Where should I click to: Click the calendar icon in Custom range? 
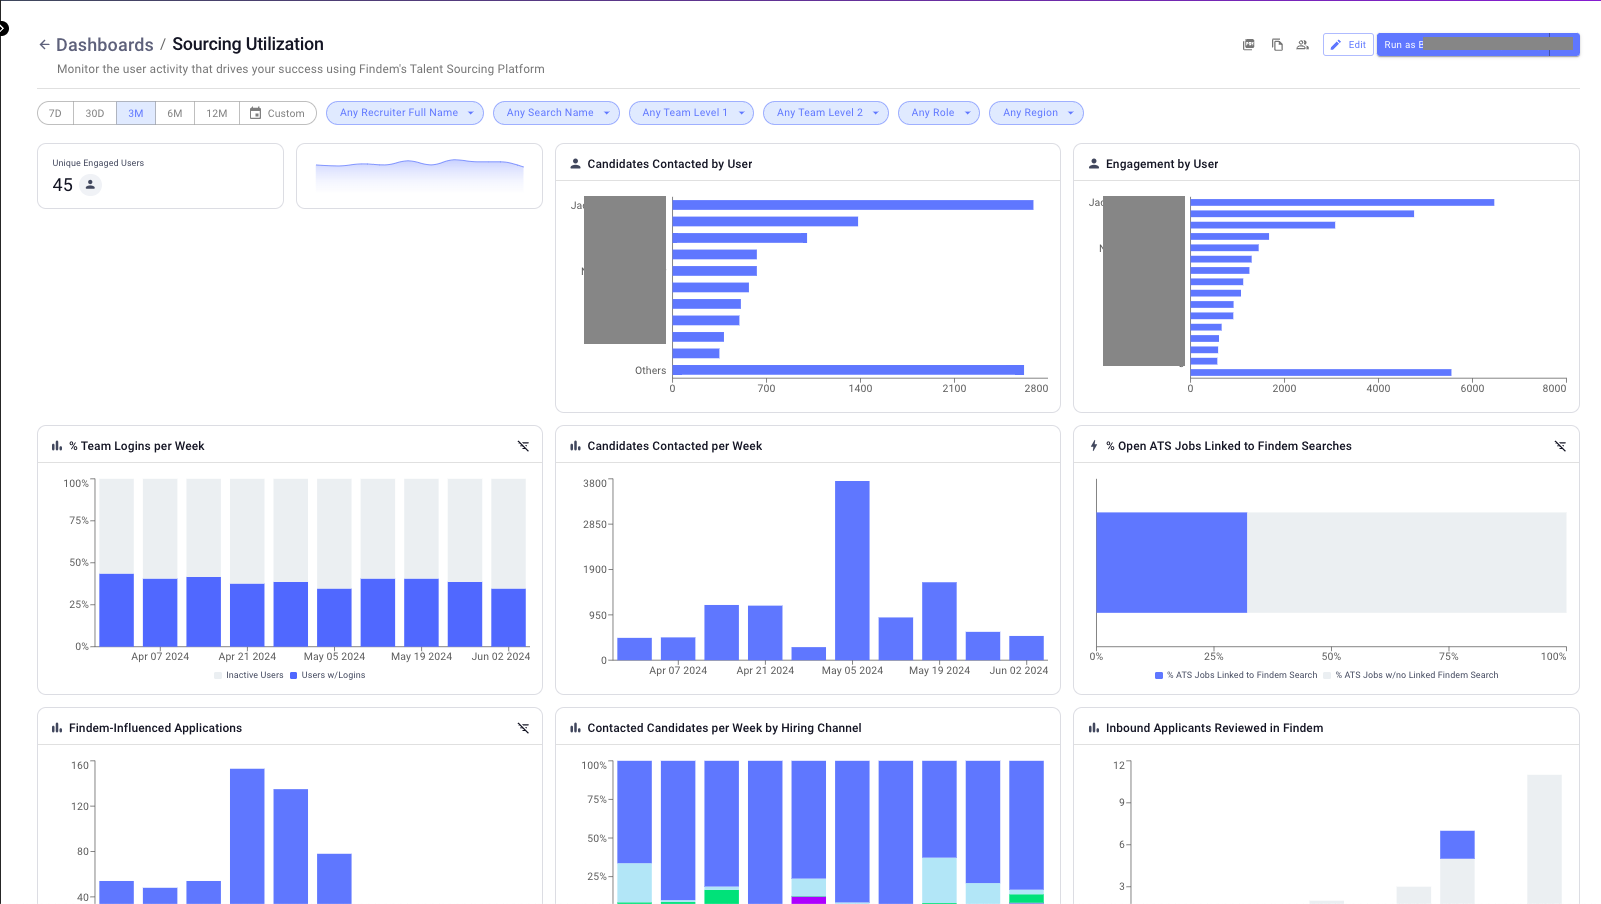pos(255,113)
